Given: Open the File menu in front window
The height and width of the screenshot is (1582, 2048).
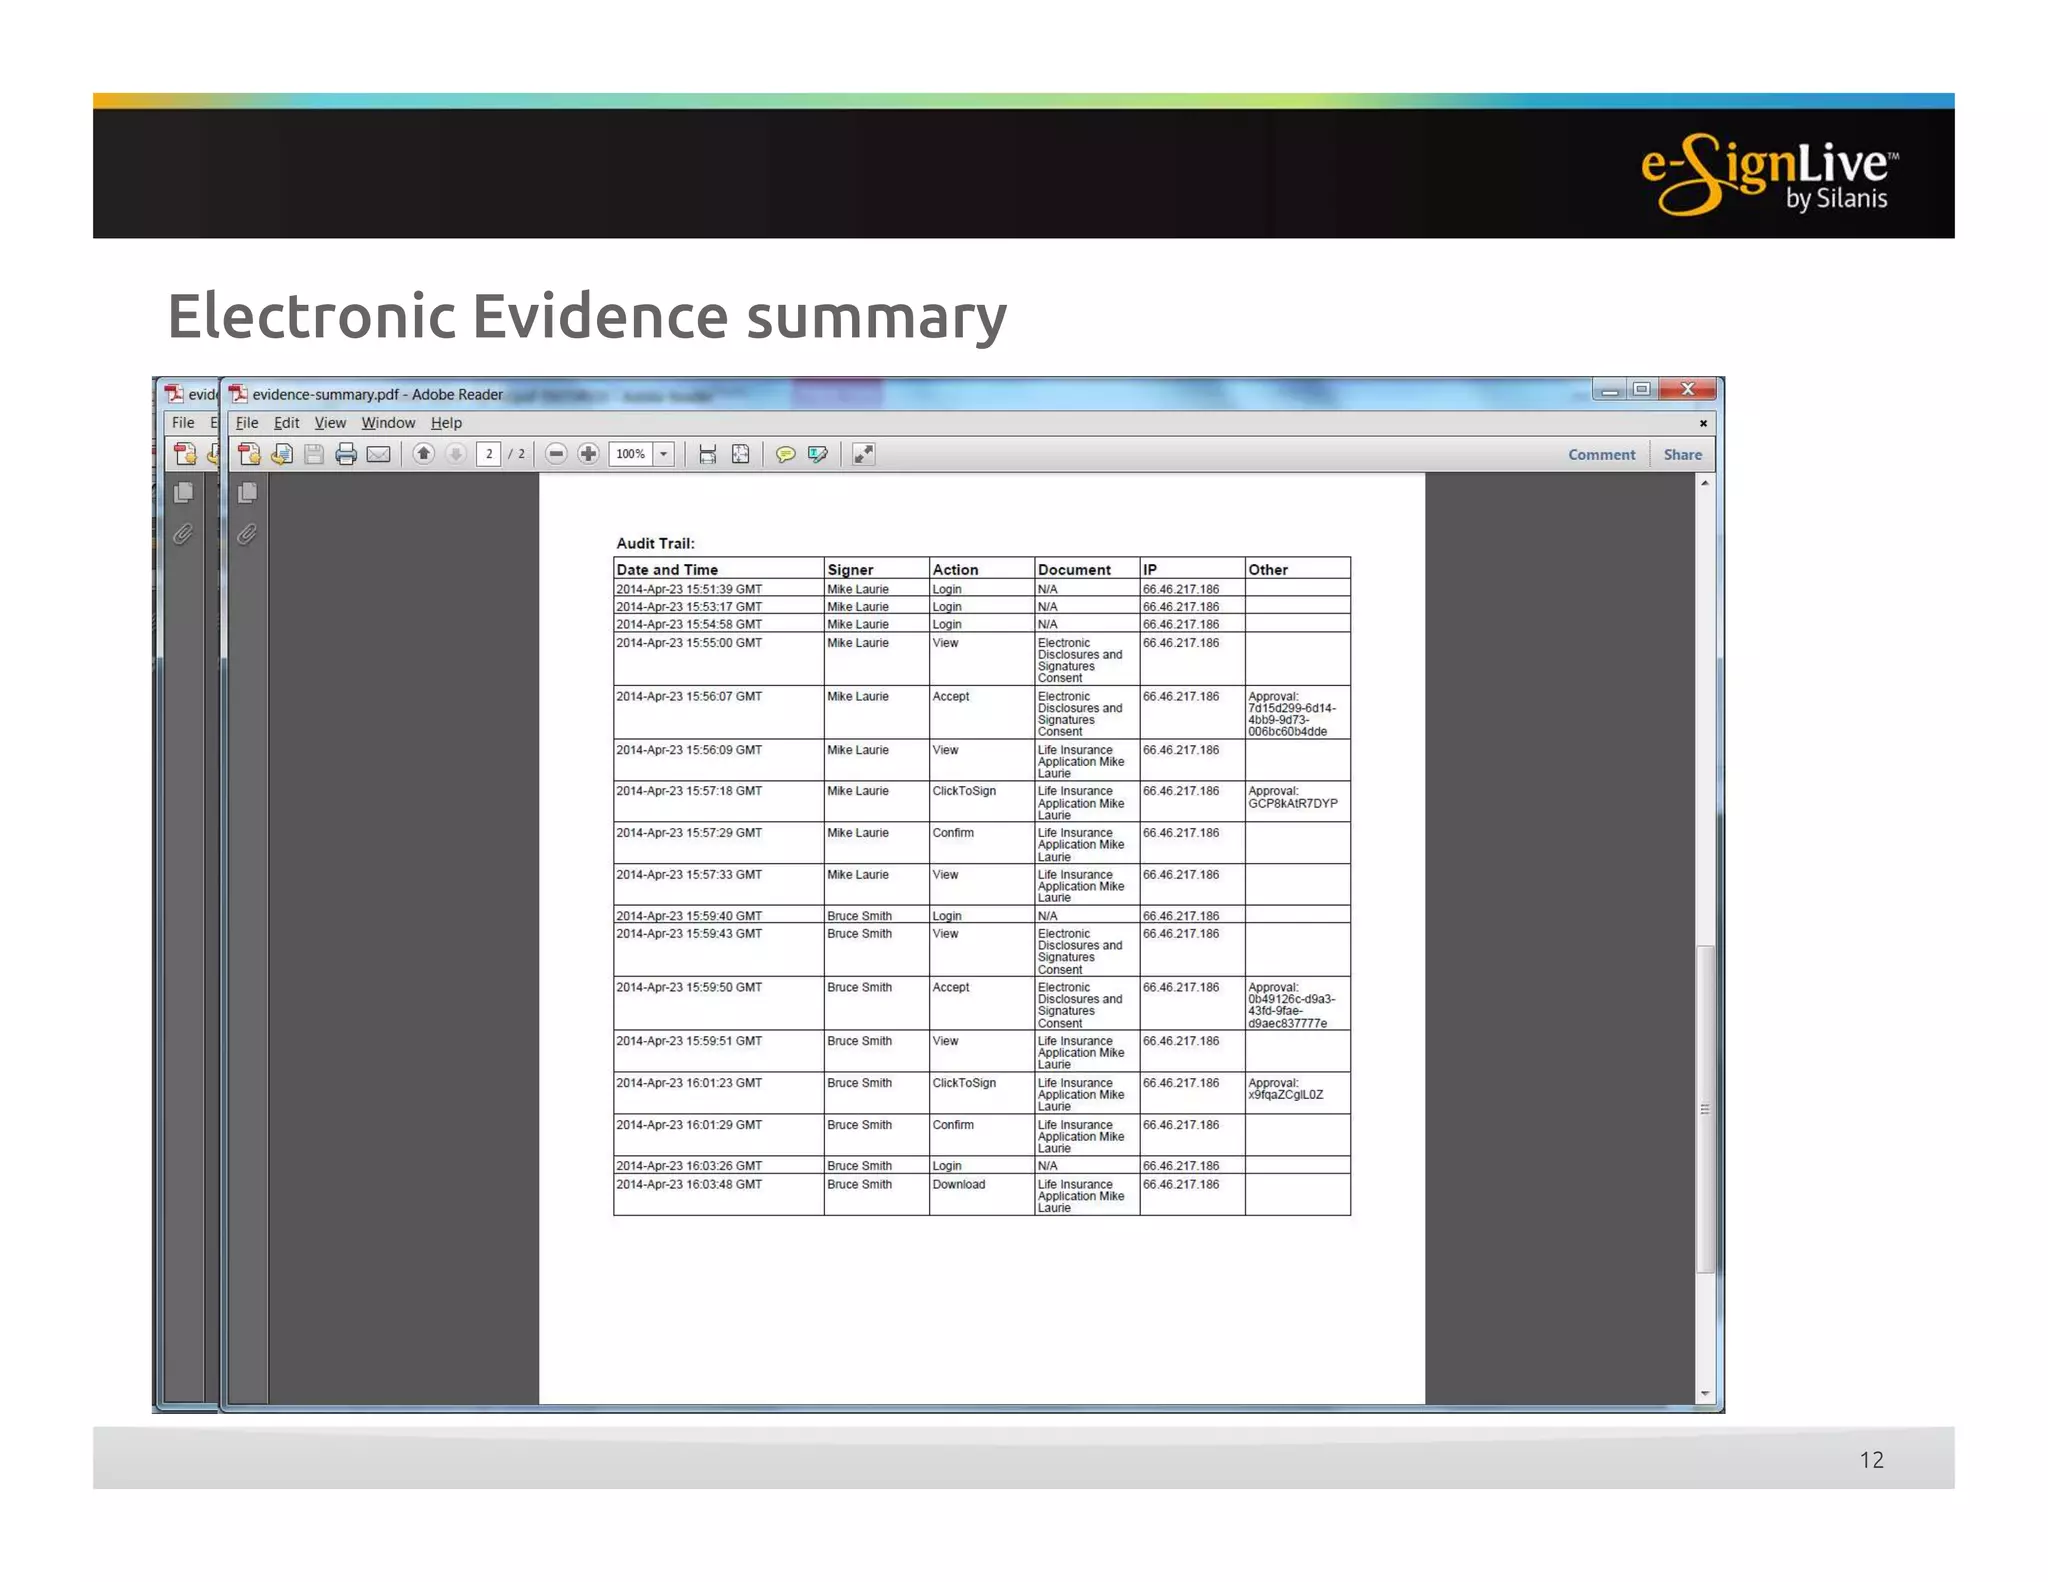Looking at the screenshot, I should pos(246,423).
